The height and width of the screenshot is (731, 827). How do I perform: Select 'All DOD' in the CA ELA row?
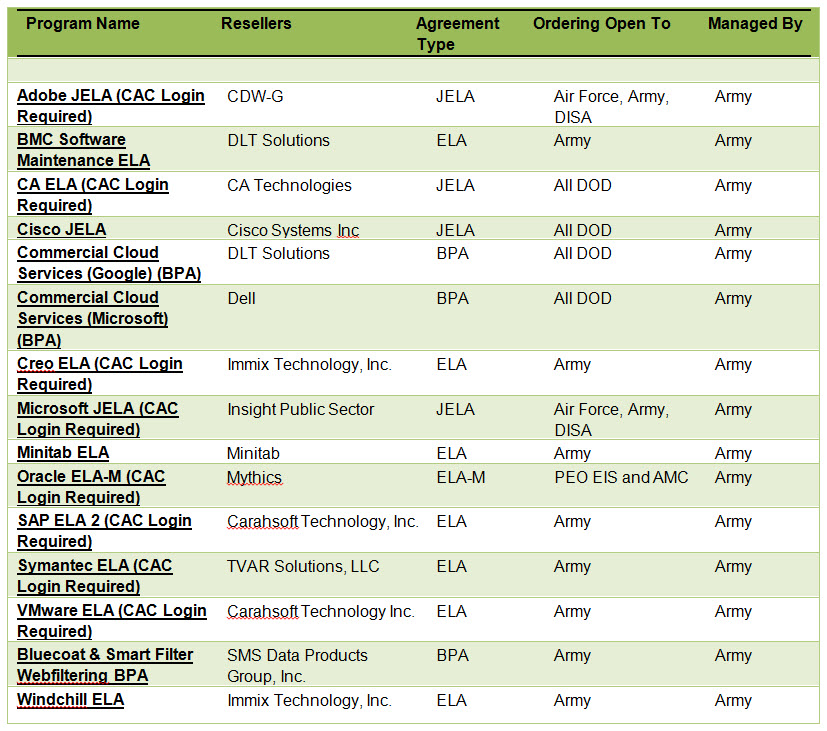pos(582,186)
